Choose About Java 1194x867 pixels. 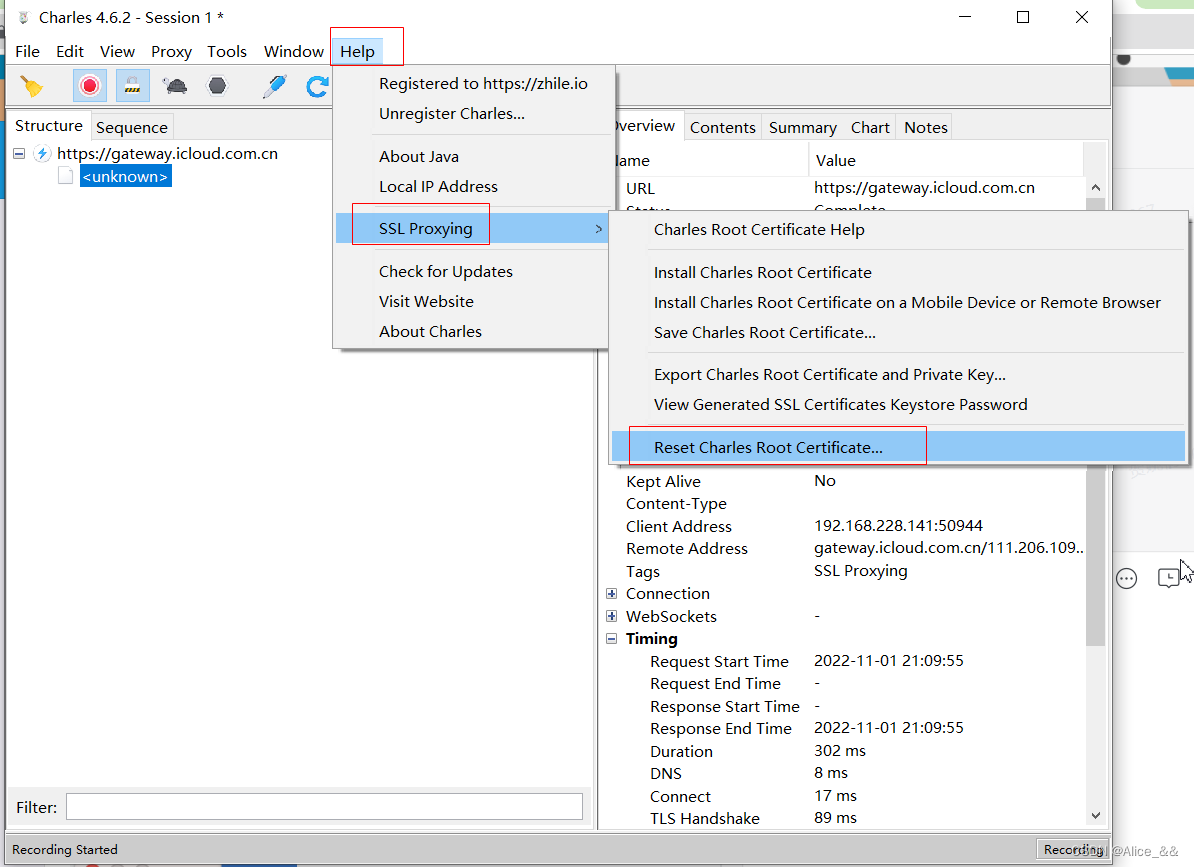419,157
